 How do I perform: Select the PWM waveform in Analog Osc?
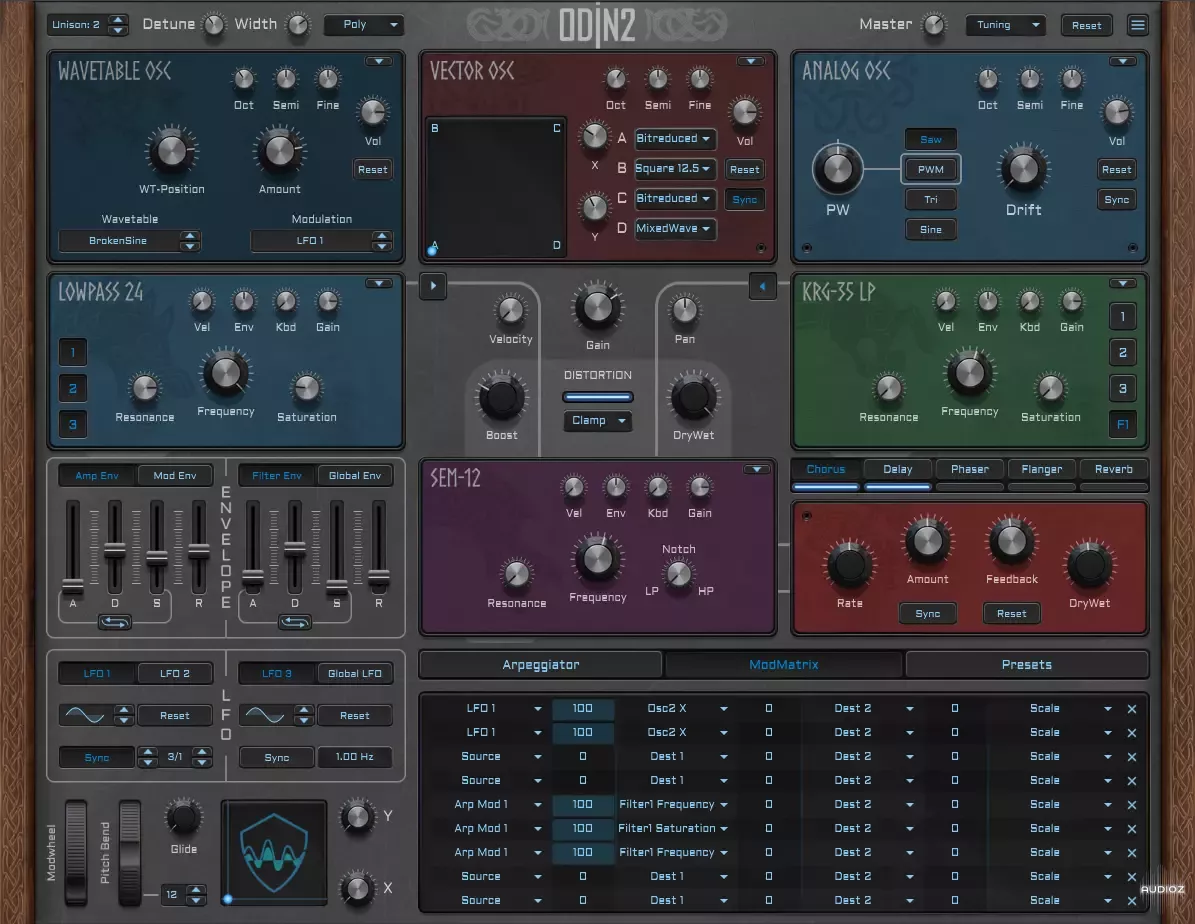pos(931,169)
